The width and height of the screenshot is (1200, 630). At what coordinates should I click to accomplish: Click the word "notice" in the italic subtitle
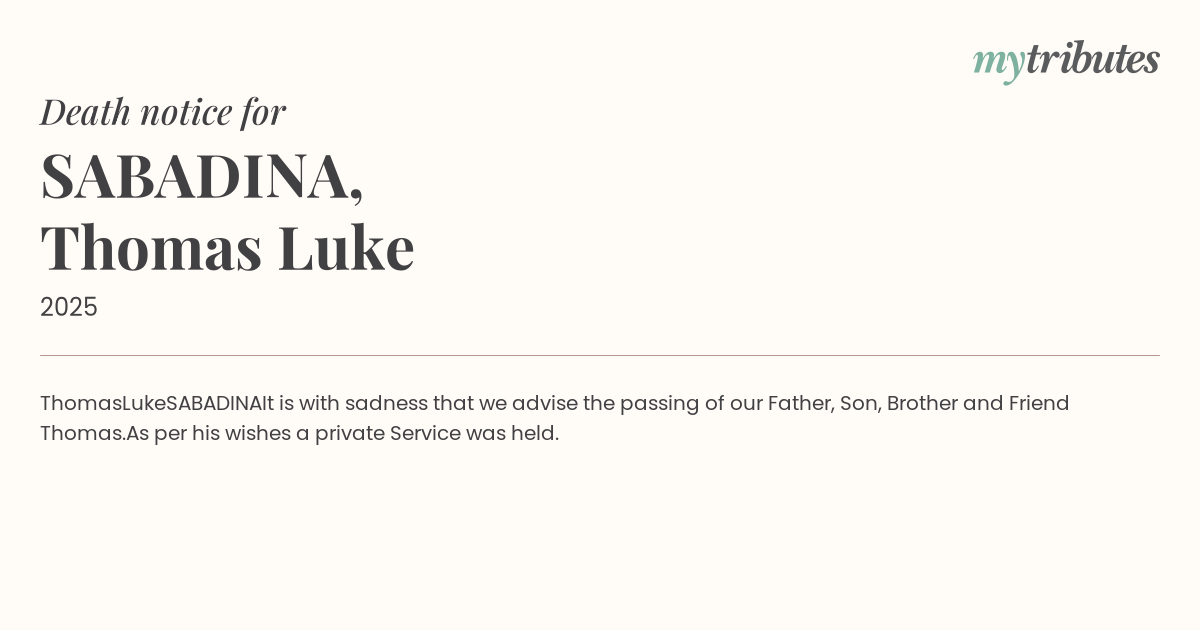point(186,112)
